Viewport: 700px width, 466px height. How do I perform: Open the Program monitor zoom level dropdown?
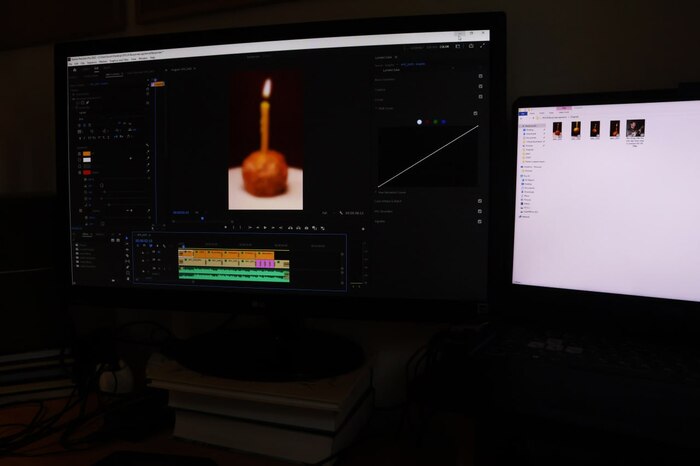click(x=197, y=212)
